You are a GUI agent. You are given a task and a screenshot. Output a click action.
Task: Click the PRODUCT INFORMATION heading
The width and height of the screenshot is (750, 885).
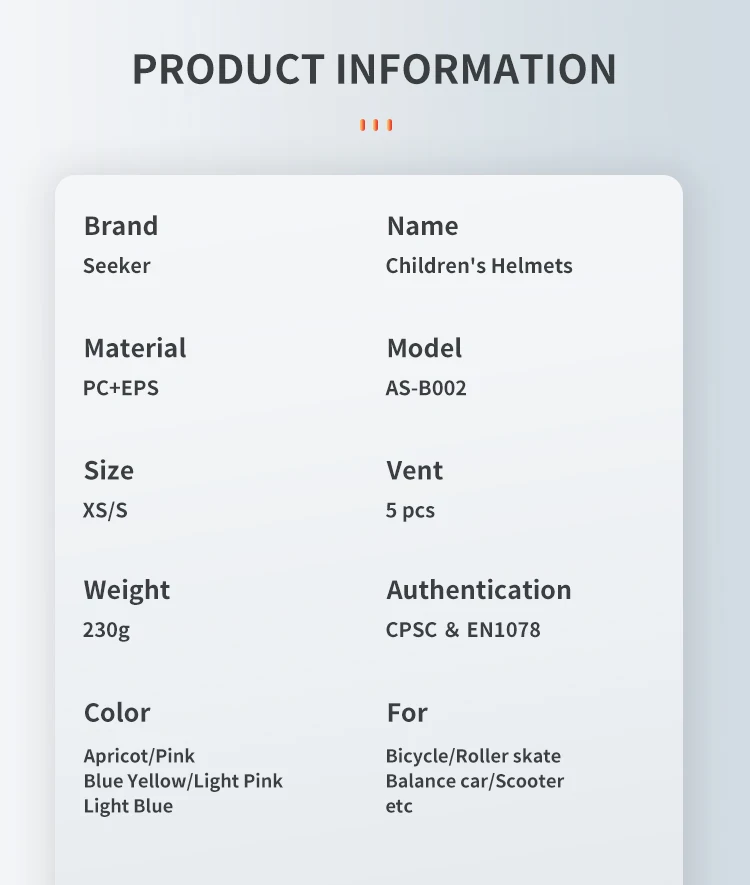click(374, 69)
